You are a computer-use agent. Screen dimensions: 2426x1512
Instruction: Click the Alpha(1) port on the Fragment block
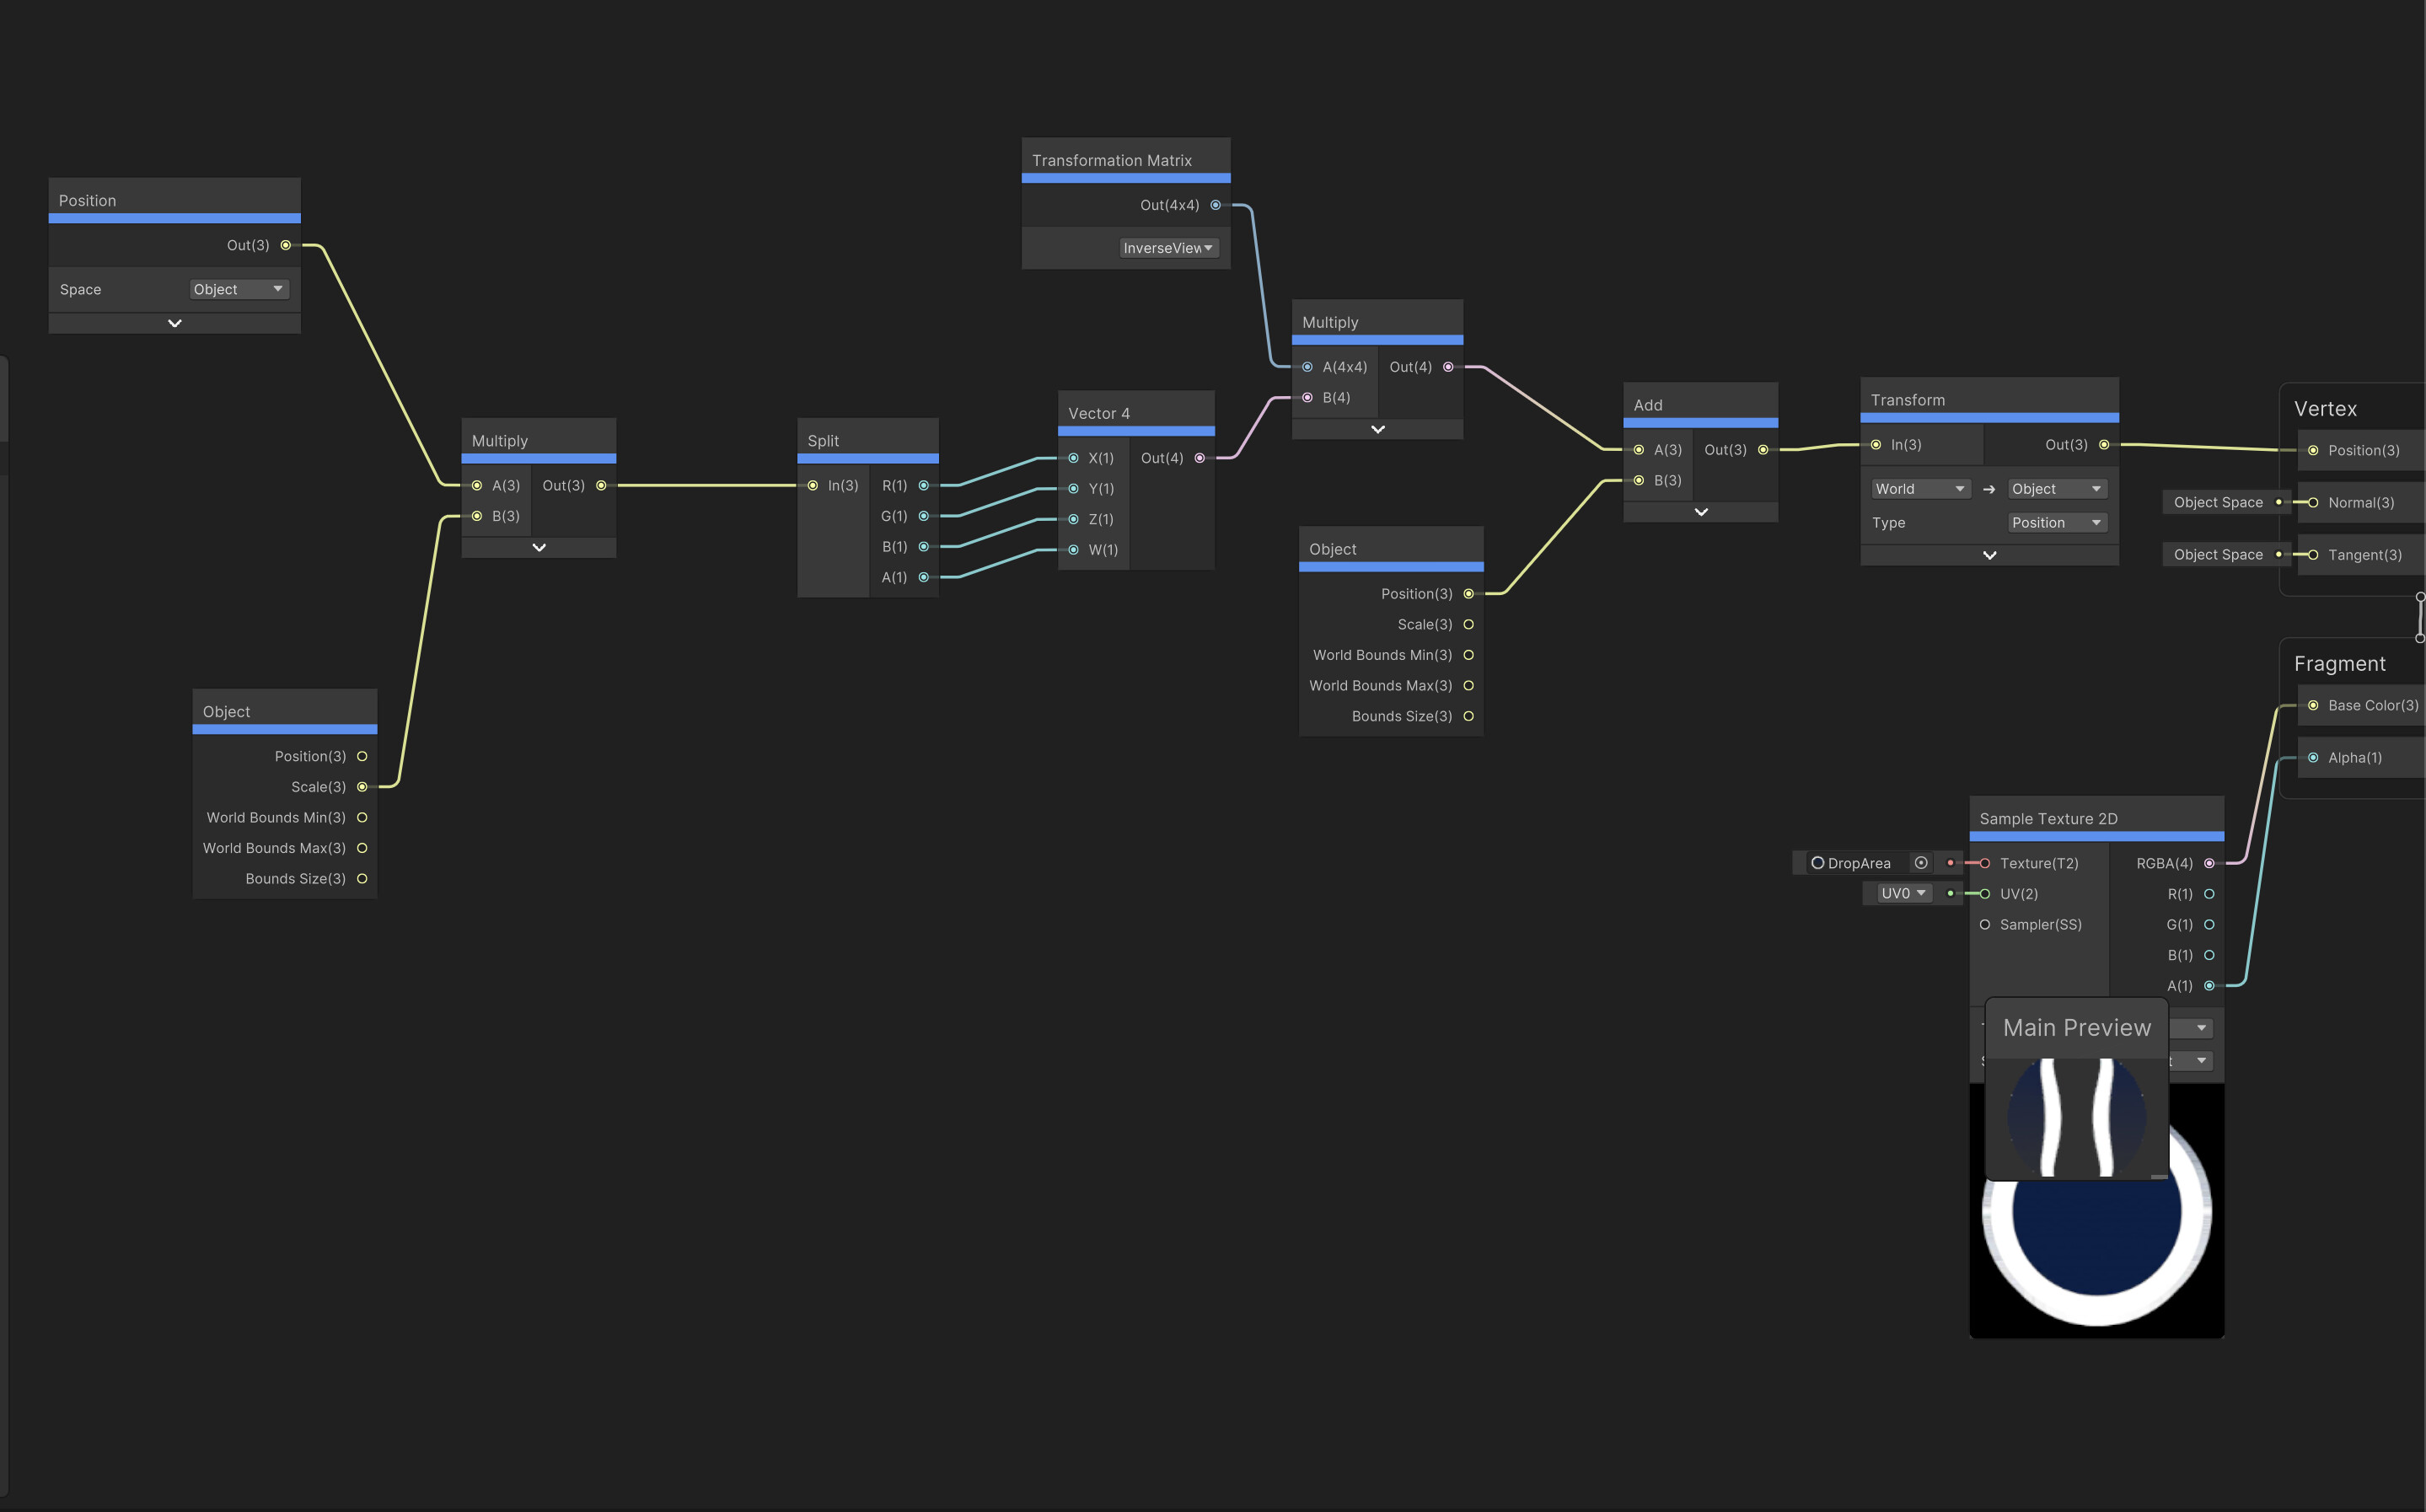[2313, 757]
